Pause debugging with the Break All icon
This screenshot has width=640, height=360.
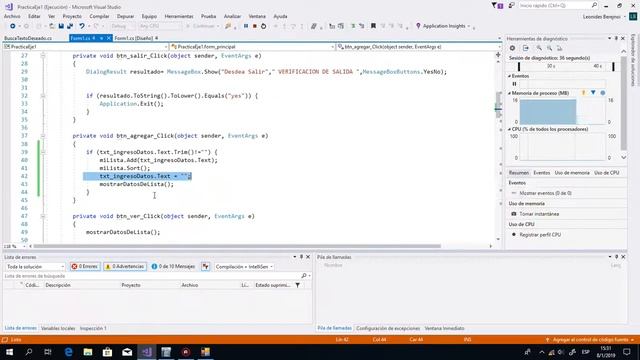[246, 26]
